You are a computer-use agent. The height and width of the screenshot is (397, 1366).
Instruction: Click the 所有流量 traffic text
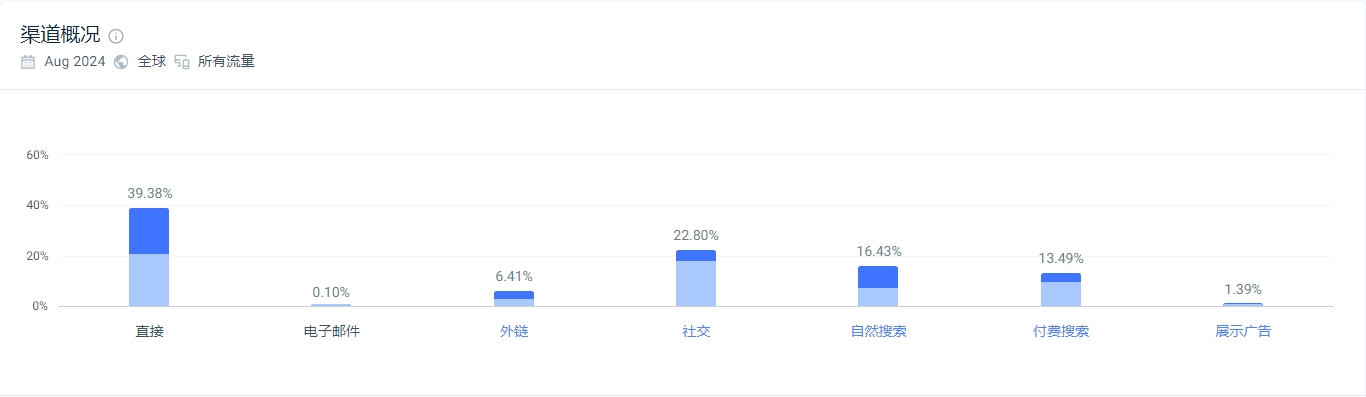point(226,62)
